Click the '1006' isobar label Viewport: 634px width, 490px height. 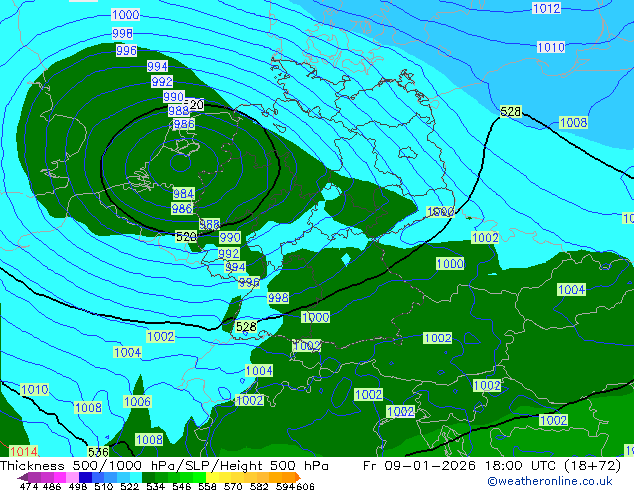coord(137,401)
